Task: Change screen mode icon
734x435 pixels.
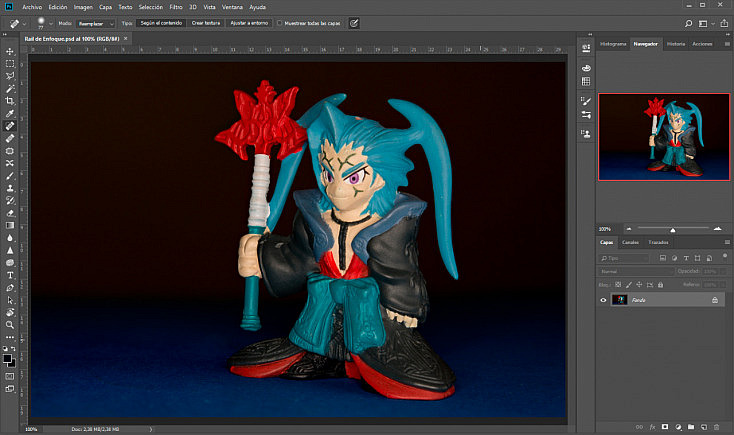Action: [10, 389]
